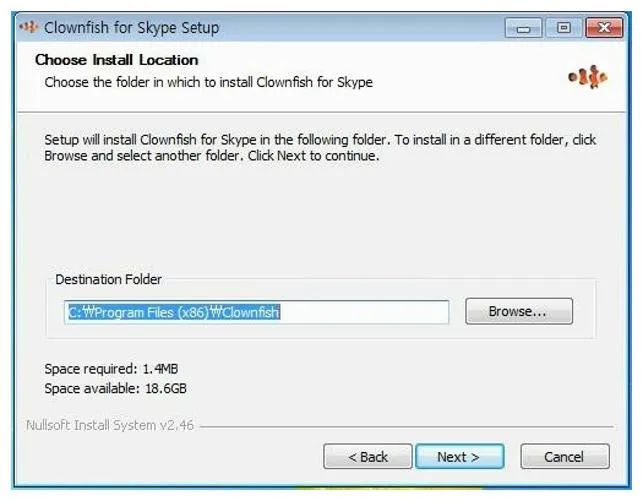Go back with the < Back button

coord(367,456)
